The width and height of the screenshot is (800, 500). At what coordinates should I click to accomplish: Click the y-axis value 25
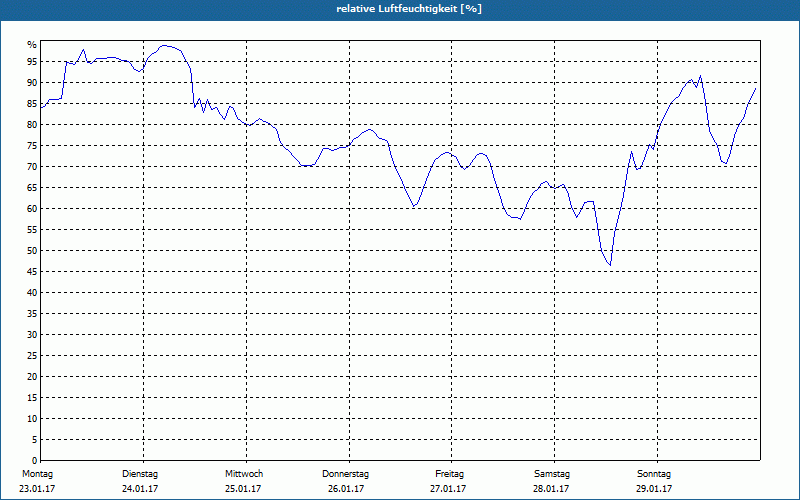(32, 356)
